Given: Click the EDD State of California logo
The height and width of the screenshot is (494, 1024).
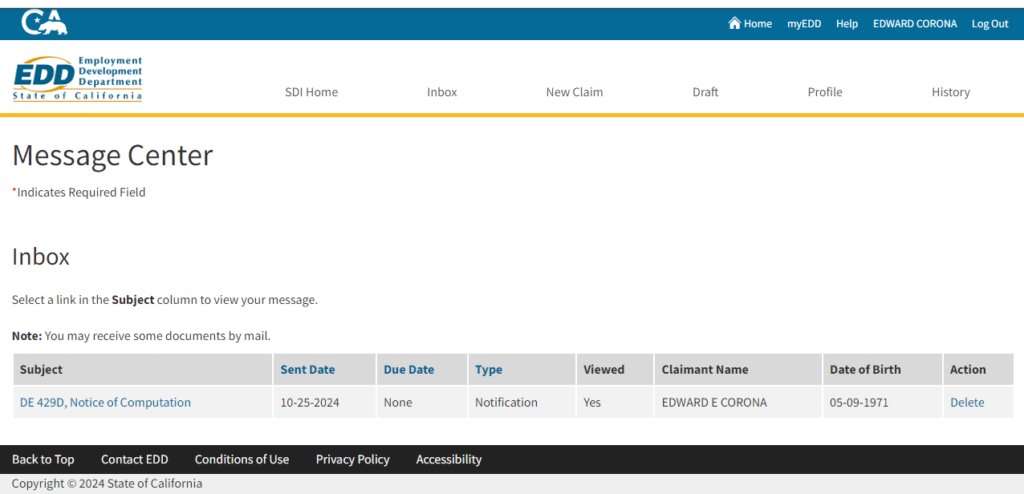Looking at the screenshot, I should pos(77,79).
